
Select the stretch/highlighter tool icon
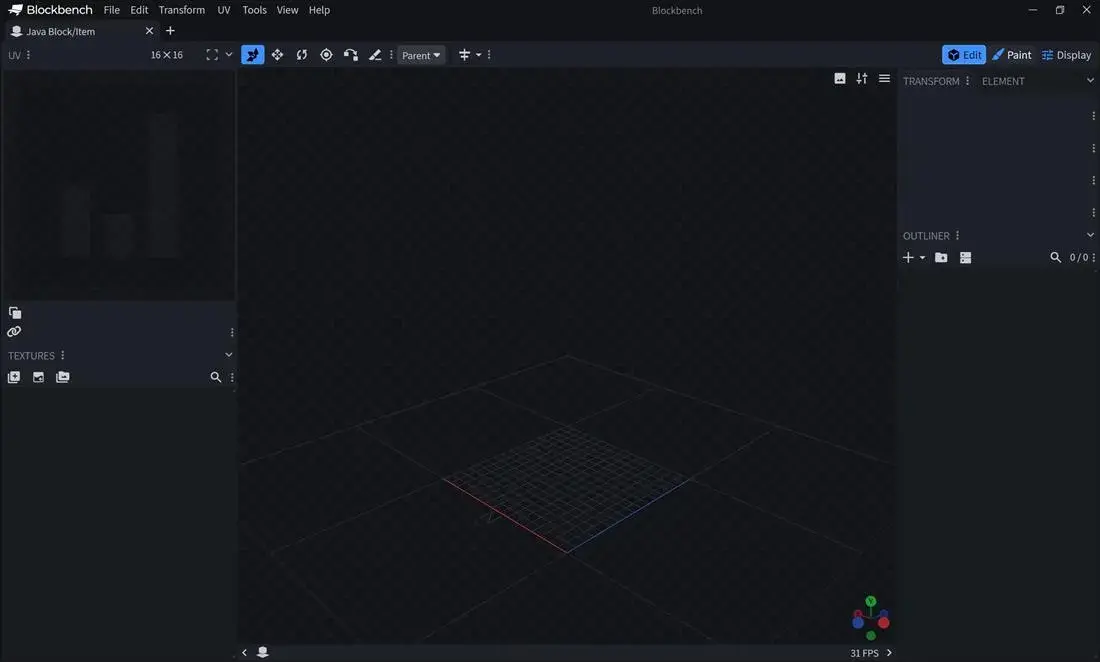click(x=375, y=55)
